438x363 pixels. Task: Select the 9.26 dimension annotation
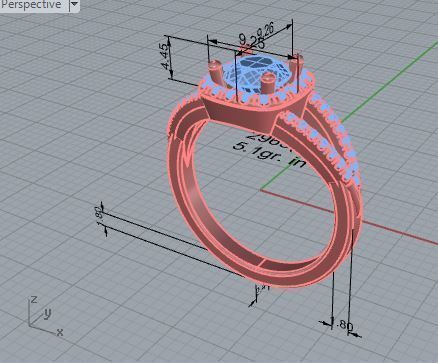pos(265,32)
